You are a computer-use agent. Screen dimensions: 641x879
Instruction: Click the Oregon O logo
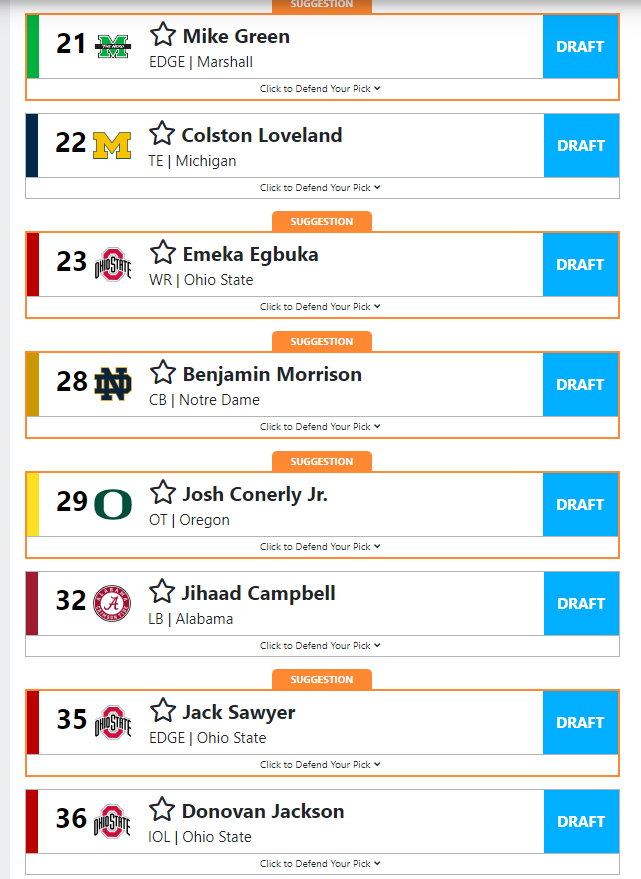pos(113,505)
